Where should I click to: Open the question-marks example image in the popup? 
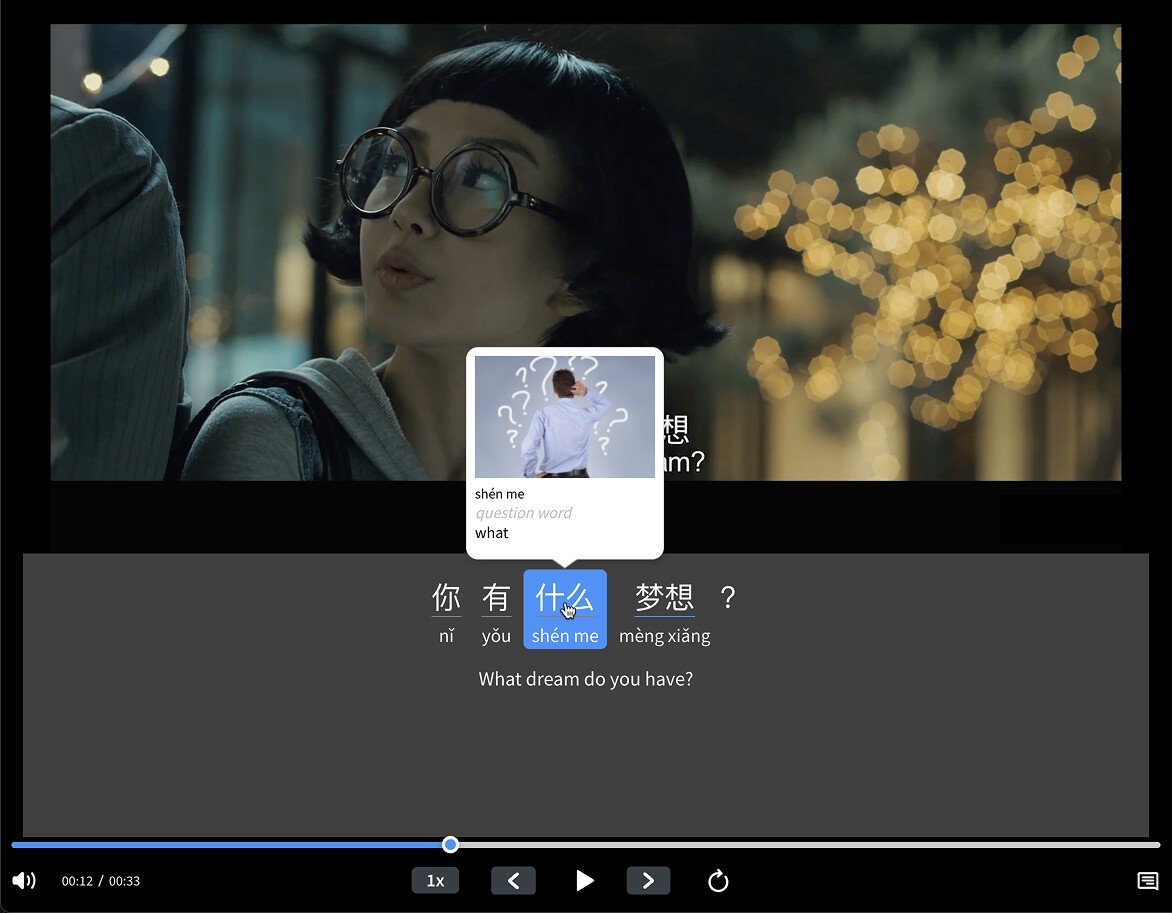[x=564, y=417]
